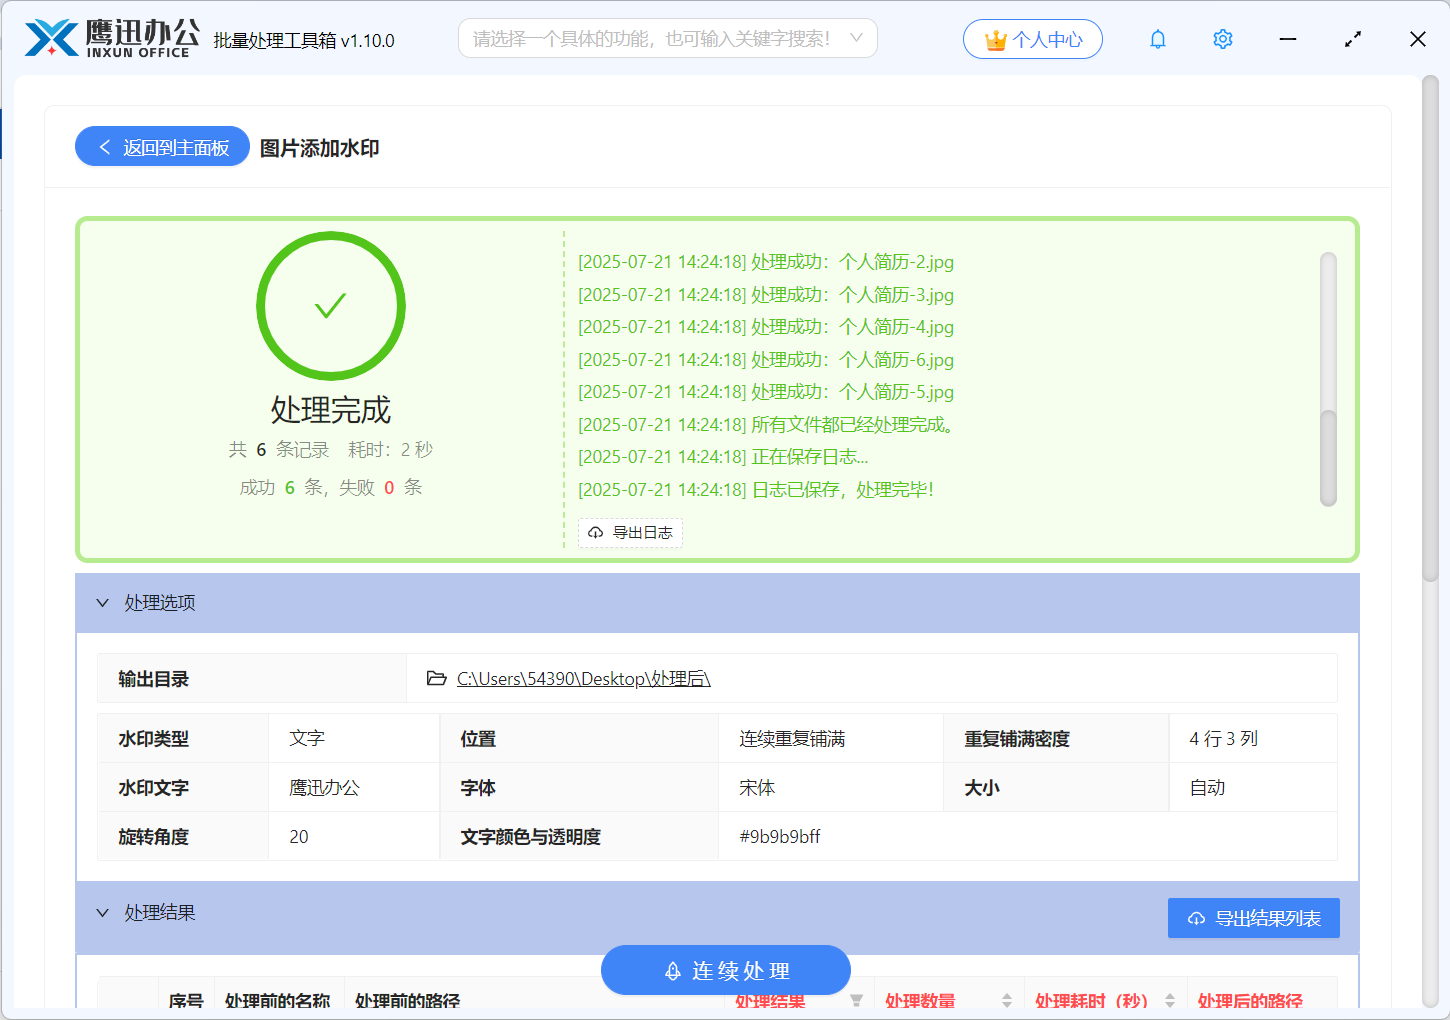Click the INXUN Office logo
The height and width of the screenshot is (1020, 1450).
click(112, 38)
